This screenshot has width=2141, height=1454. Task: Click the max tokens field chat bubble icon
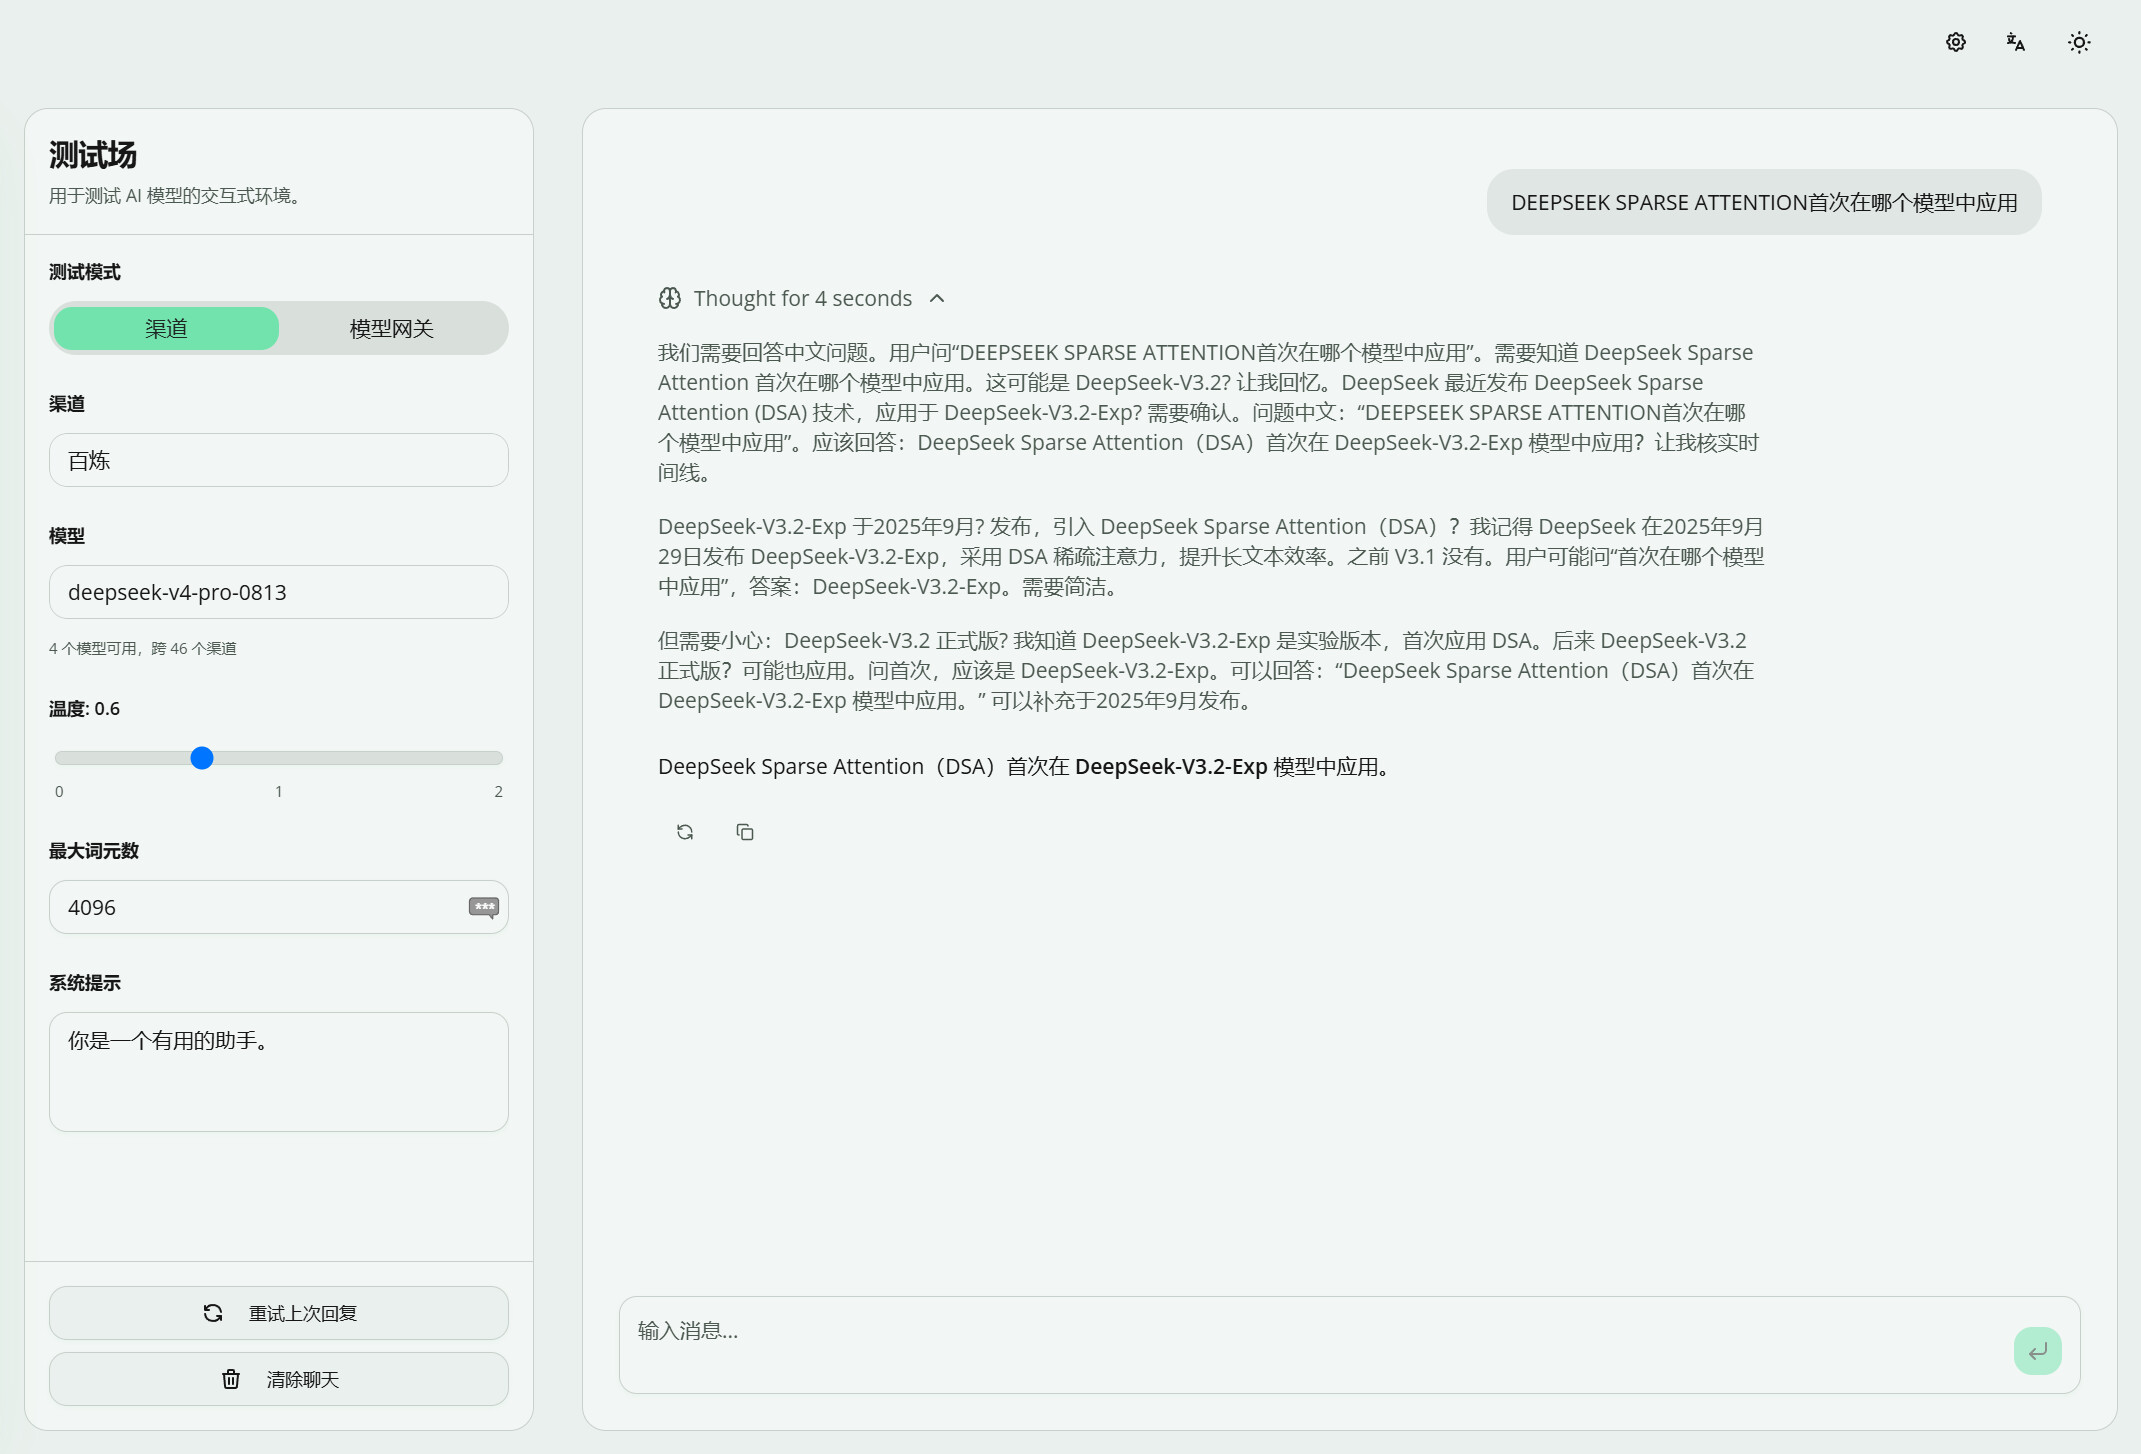[x=484, y=907]
